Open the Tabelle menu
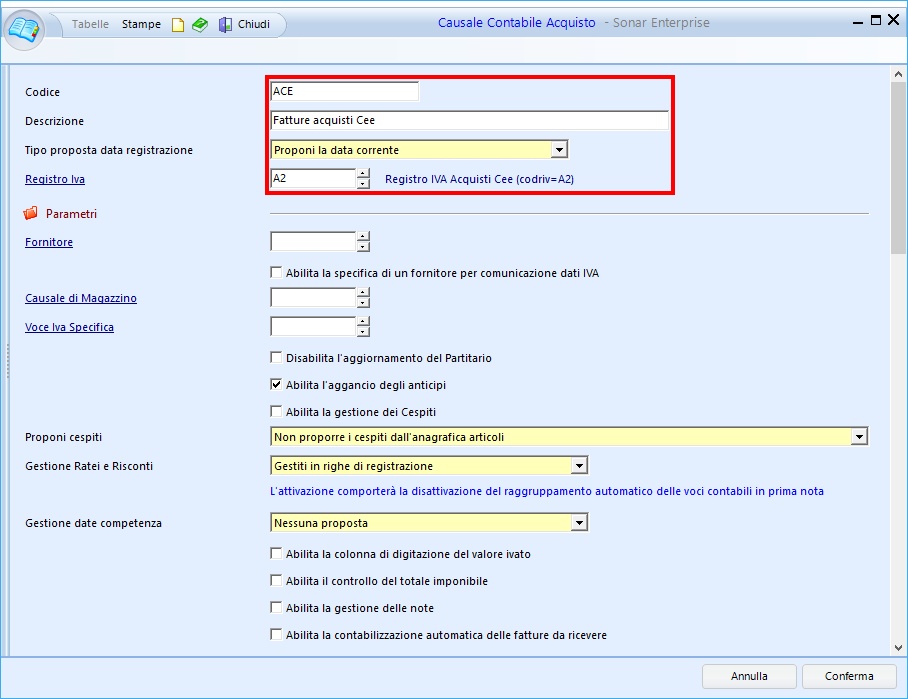Viewport: 908px width, 699px height. [x=91, y=24]
